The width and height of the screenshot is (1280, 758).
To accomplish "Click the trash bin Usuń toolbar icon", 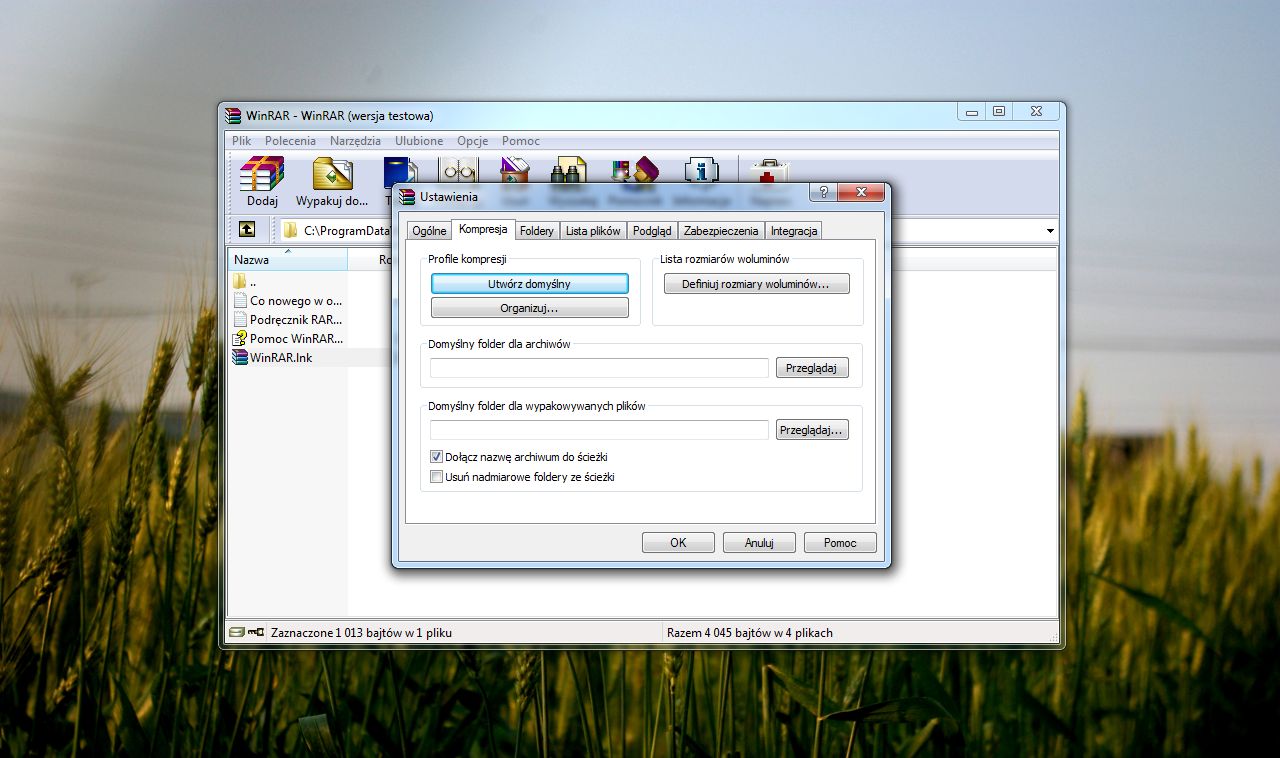I will (x=514, y=170).
